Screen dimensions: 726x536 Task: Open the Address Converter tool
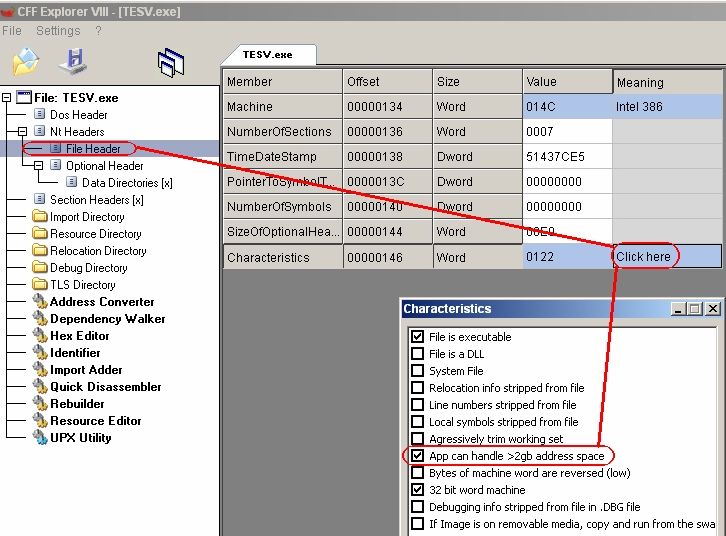[102, 302]
